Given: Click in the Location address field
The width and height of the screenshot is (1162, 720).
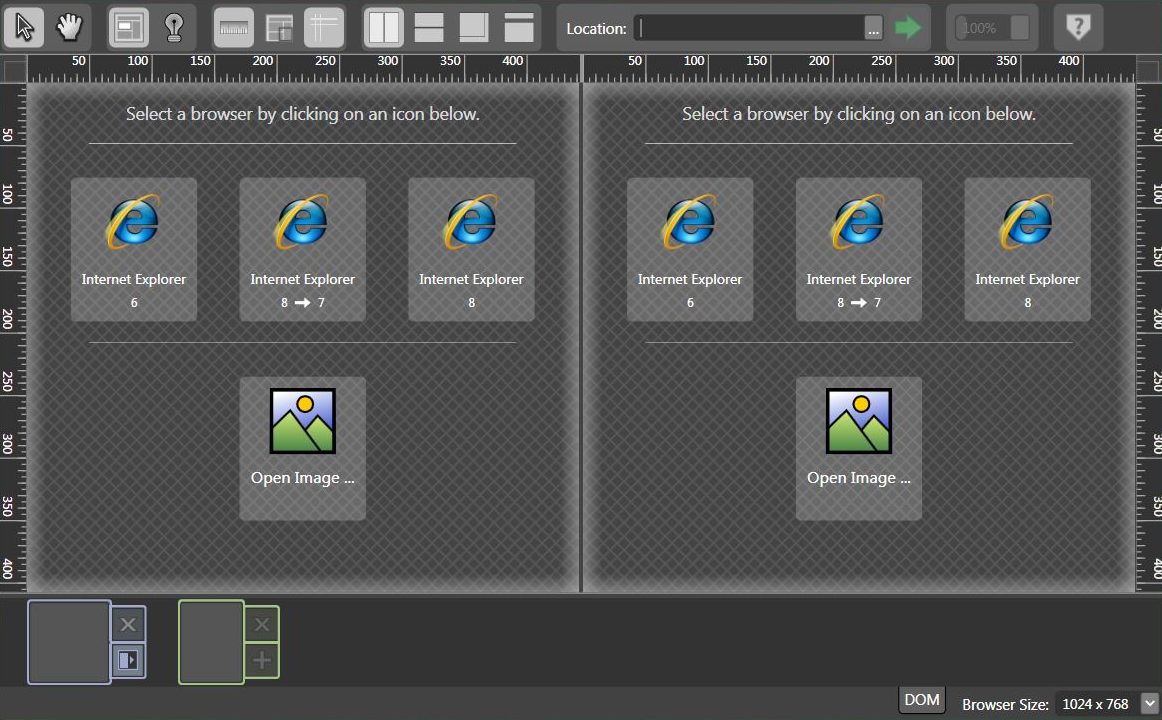Looking at the screenshot, I should 749,28.
